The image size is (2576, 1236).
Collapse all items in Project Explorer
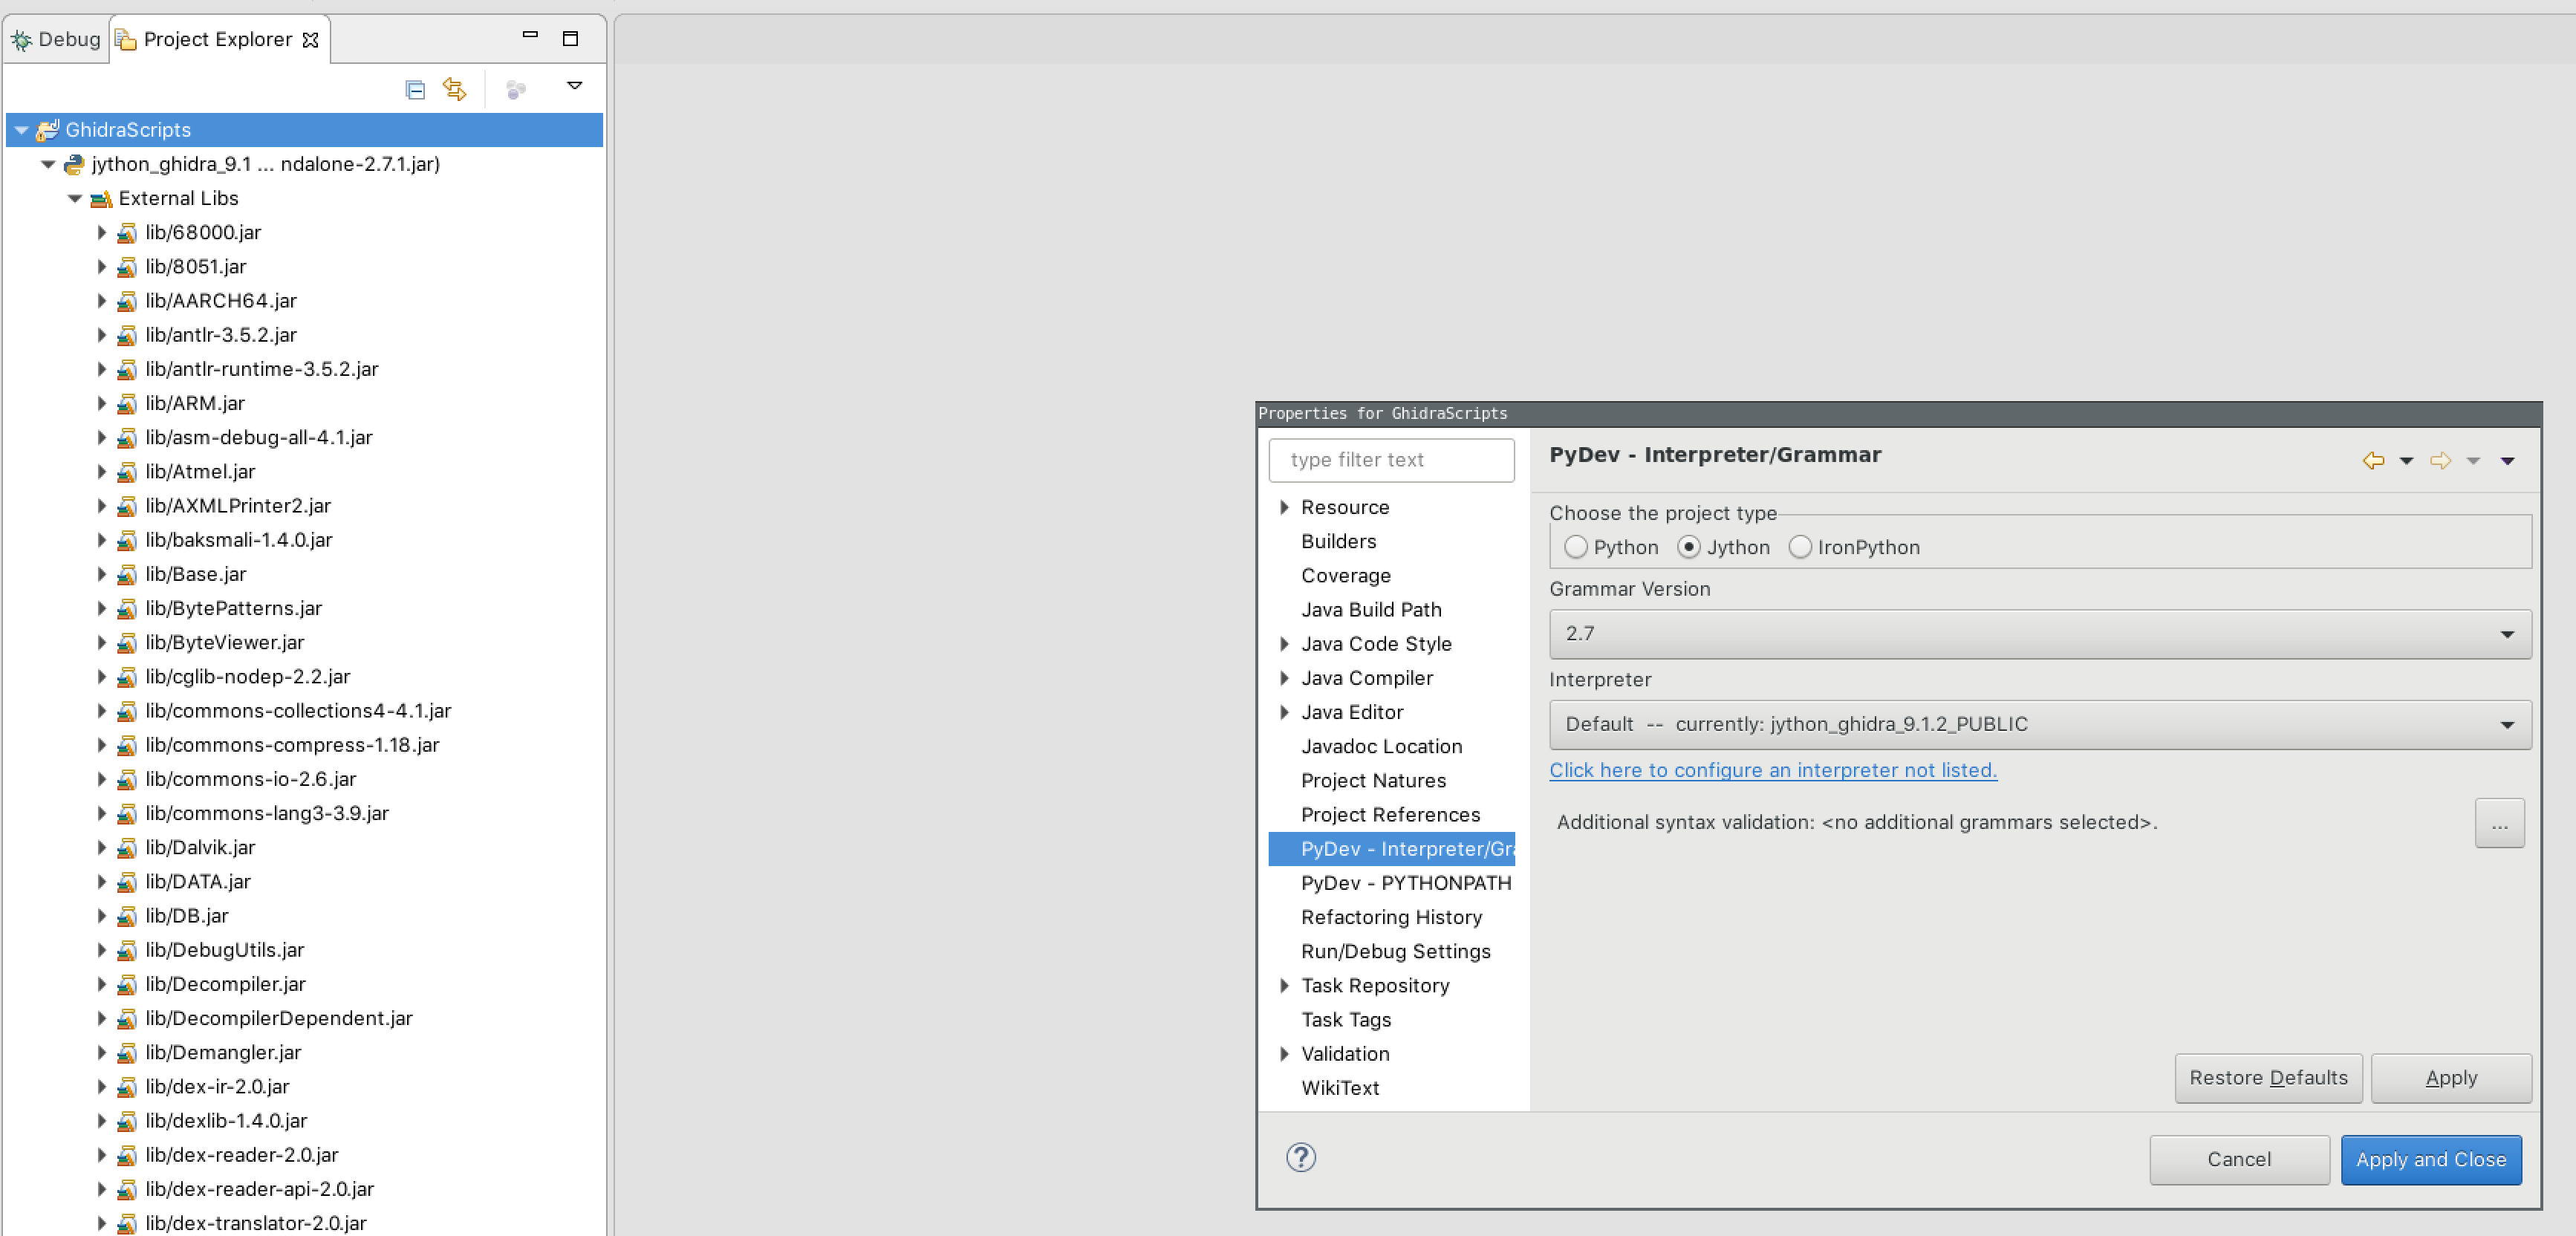point(415,89)
